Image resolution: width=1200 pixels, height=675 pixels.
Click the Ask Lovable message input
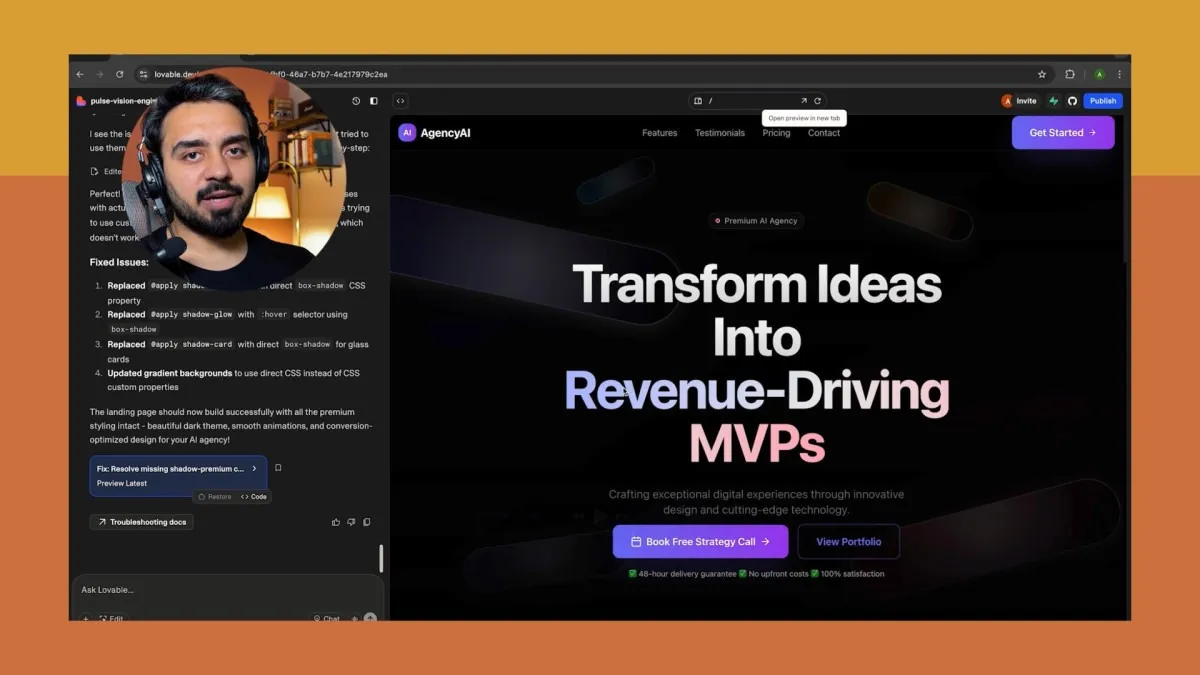pos(227,590)
